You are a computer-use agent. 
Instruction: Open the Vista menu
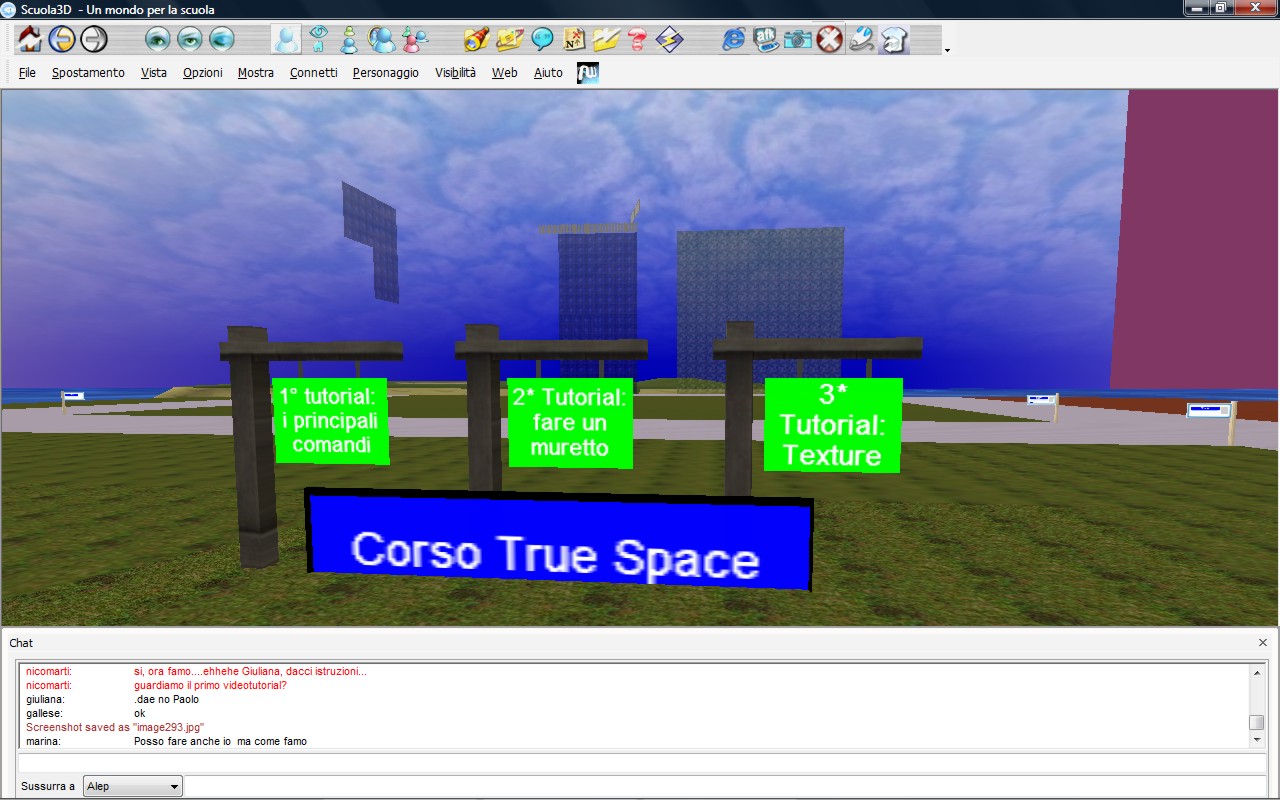154,73
